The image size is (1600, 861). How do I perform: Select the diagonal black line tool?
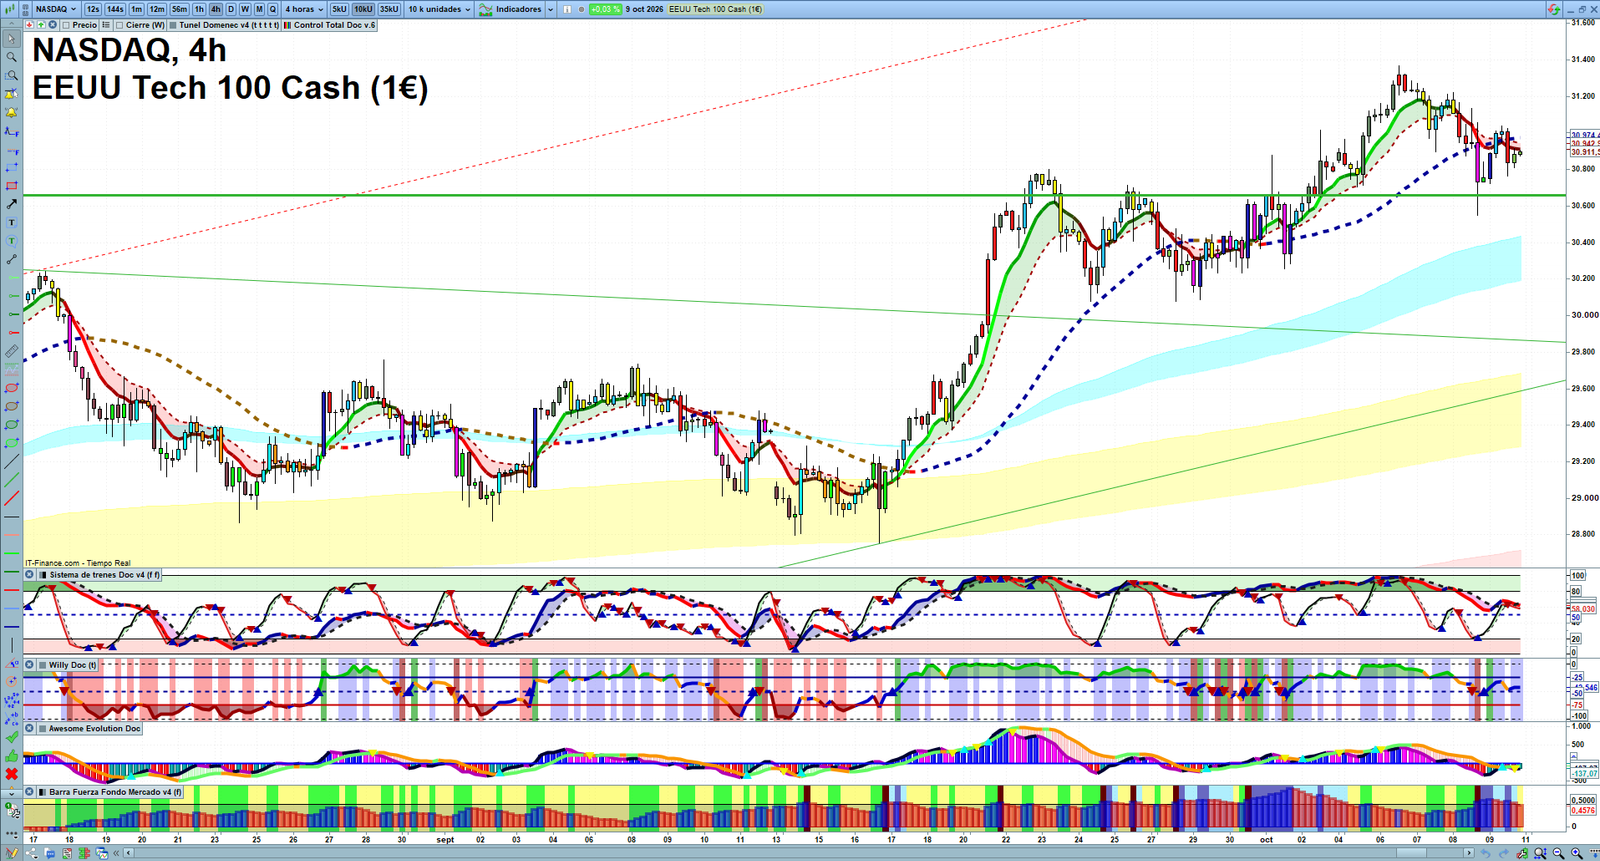pyautogui.click(x=11, y=462)
